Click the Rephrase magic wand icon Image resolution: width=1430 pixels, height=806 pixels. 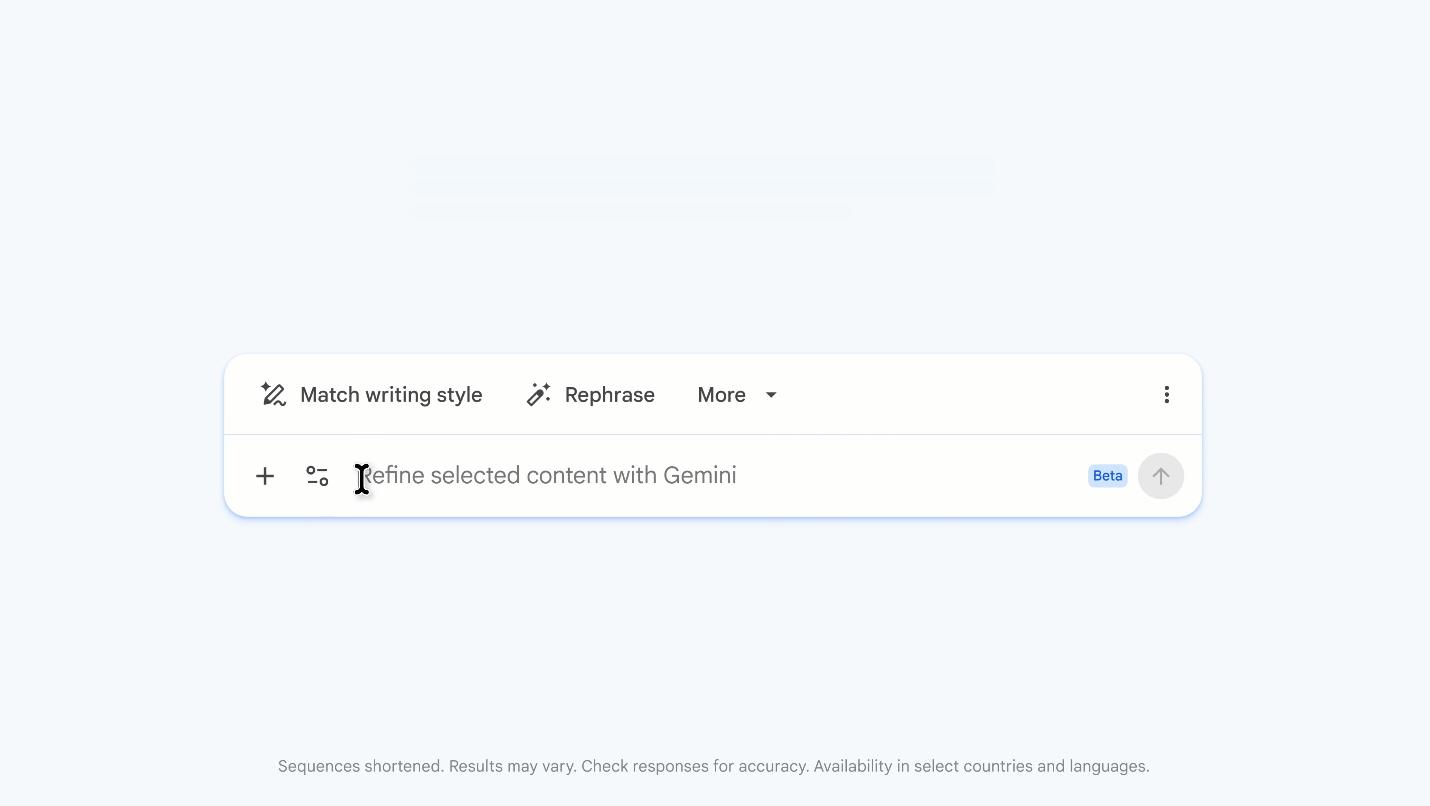(x=539, y=395)
